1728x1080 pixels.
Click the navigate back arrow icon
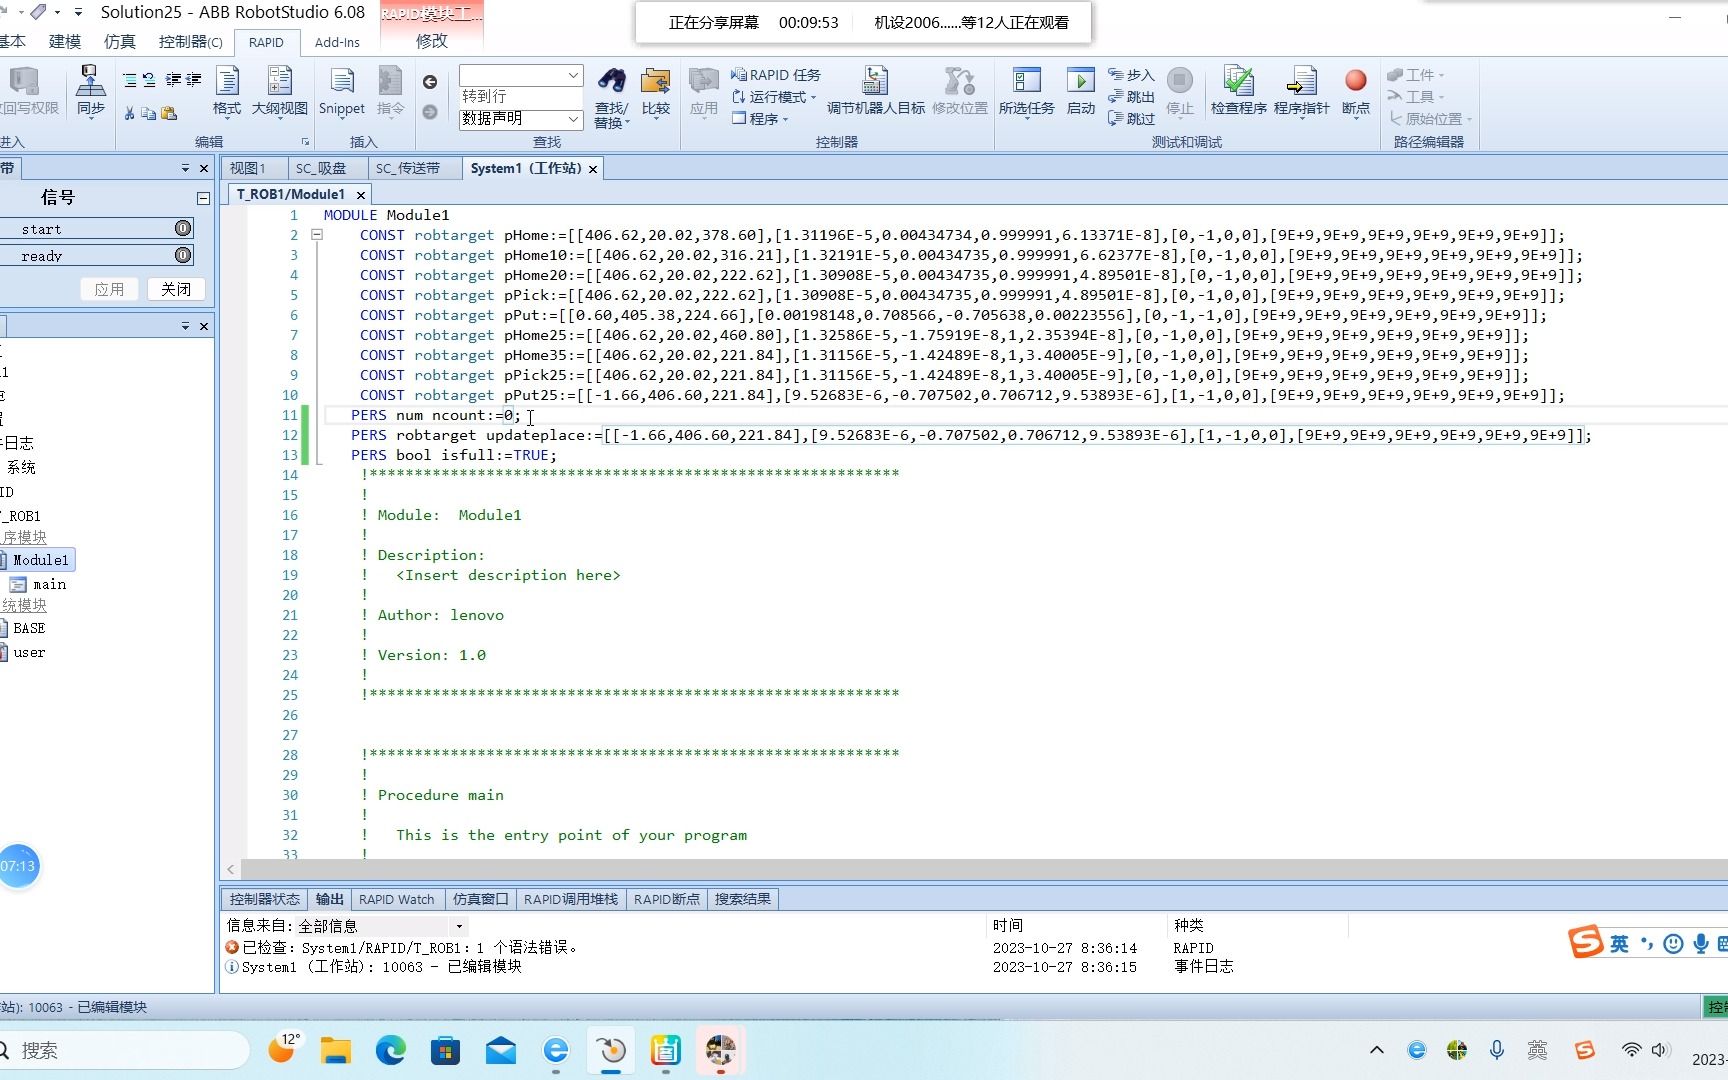coord(430,82)
